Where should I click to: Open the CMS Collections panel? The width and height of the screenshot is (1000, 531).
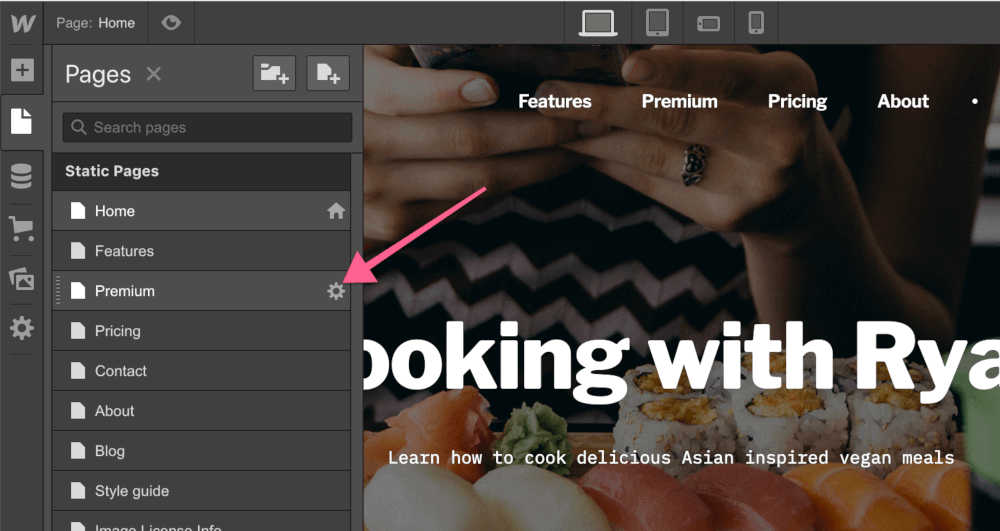(22, 176)
